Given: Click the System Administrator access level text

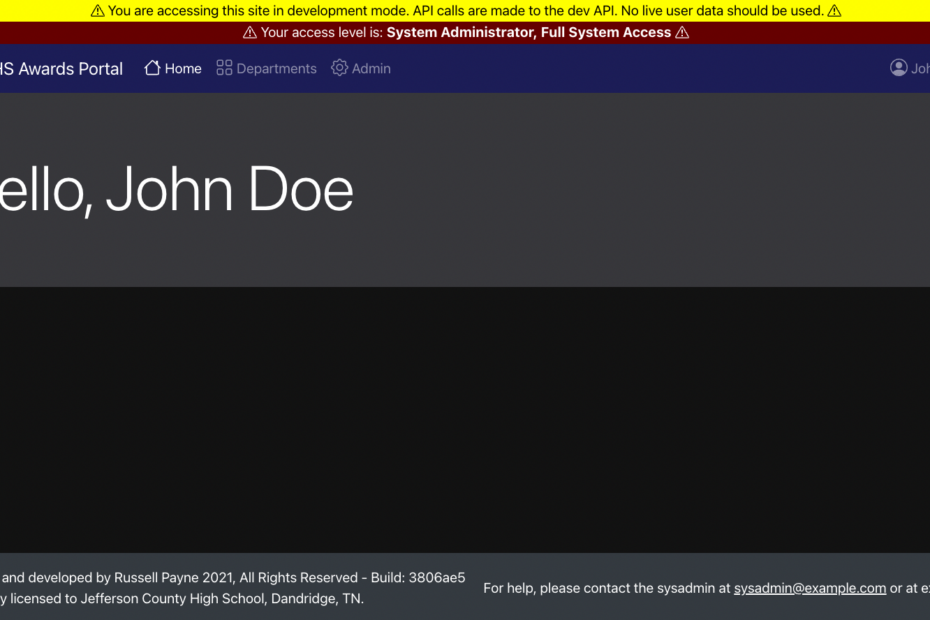Looking at the screenshot, I should (x=528, y=33).
